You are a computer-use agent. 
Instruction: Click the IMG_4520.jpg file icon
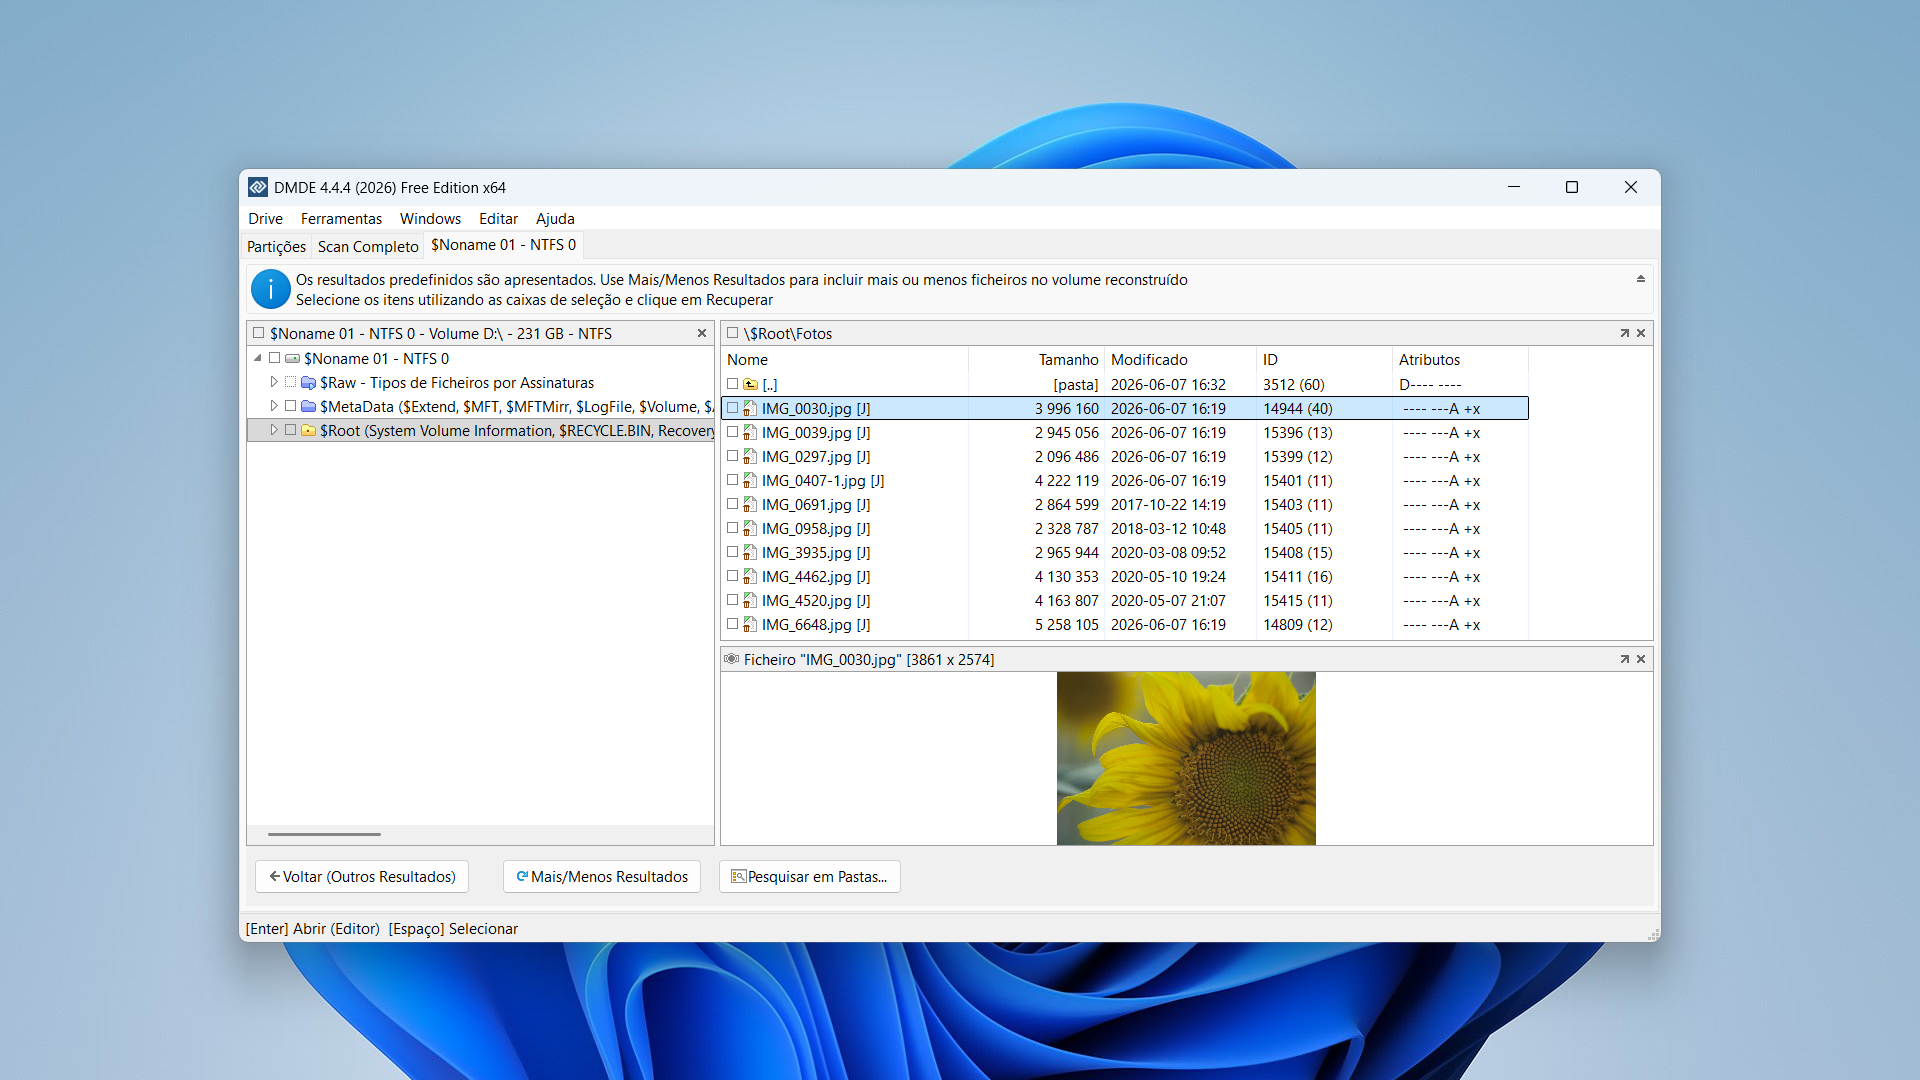tap(750, 600)
